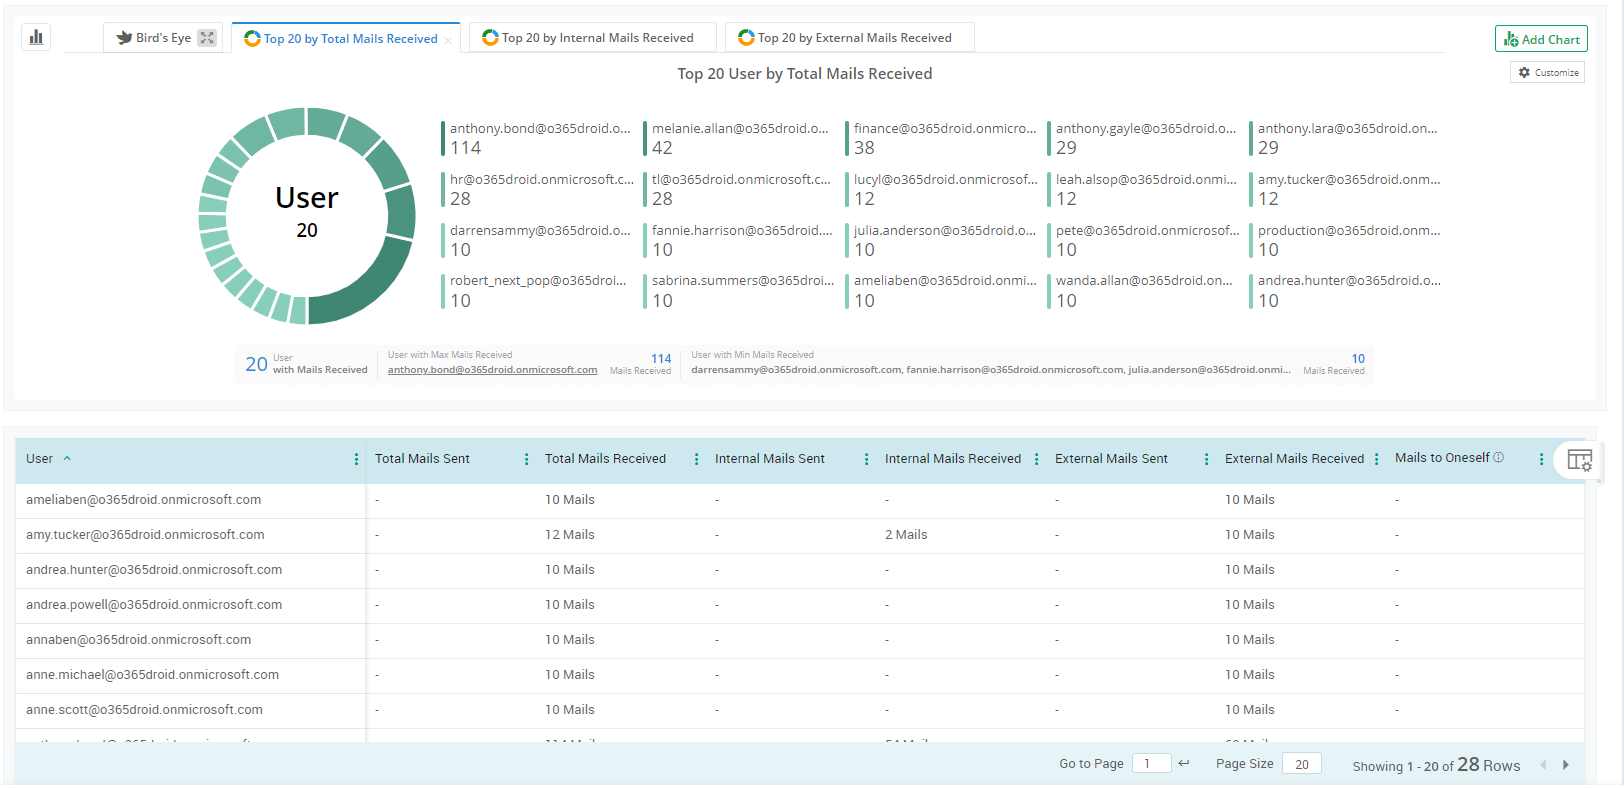Click robert_next_pop legend entry with 10
This screenshot has width=1624, height=788.
[x=536, y=291]
